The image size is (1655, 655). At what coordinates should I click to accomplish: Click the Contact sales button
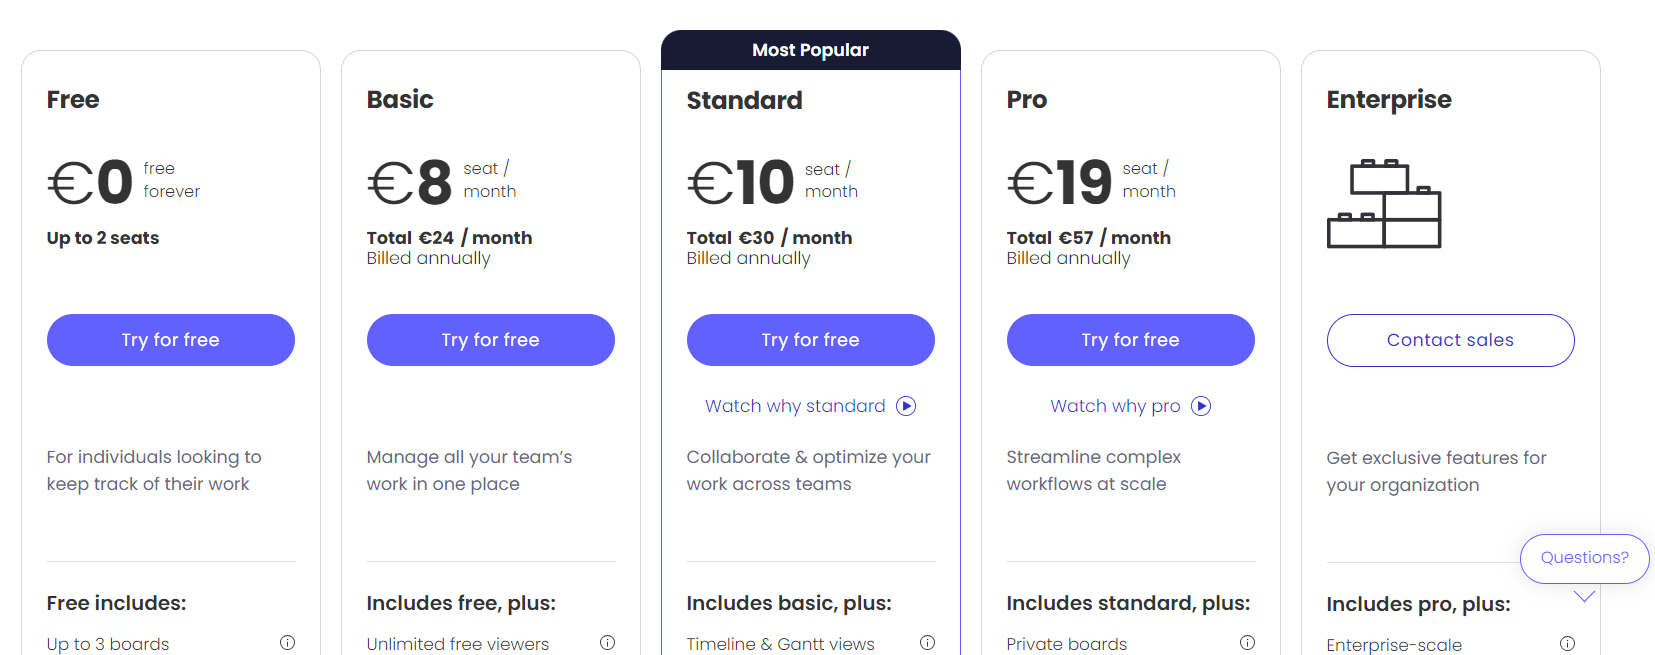[1450, 340]
